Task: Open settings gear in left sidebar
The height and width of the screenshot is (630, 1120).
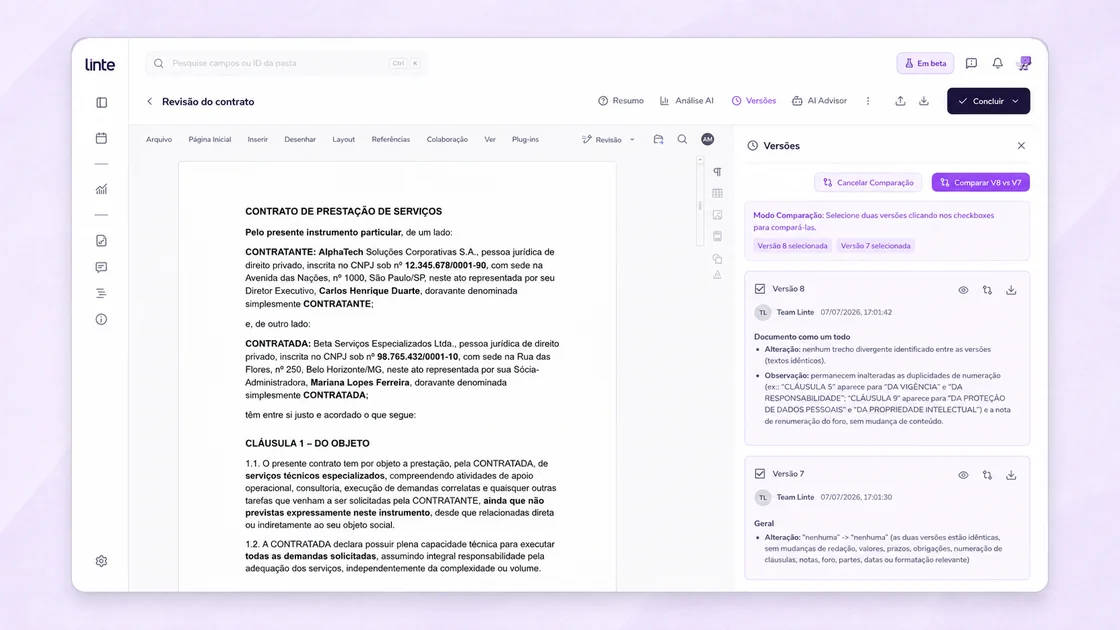Action: (x=101, y=561)
